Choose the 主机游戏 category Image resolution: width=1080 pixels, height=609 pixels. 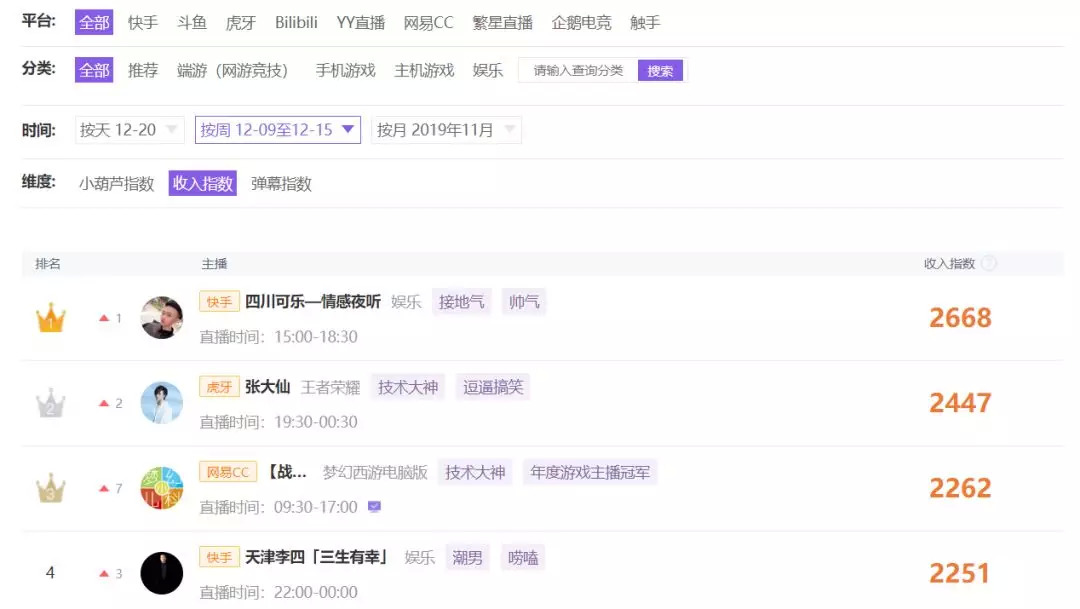[x=424, y=70]
